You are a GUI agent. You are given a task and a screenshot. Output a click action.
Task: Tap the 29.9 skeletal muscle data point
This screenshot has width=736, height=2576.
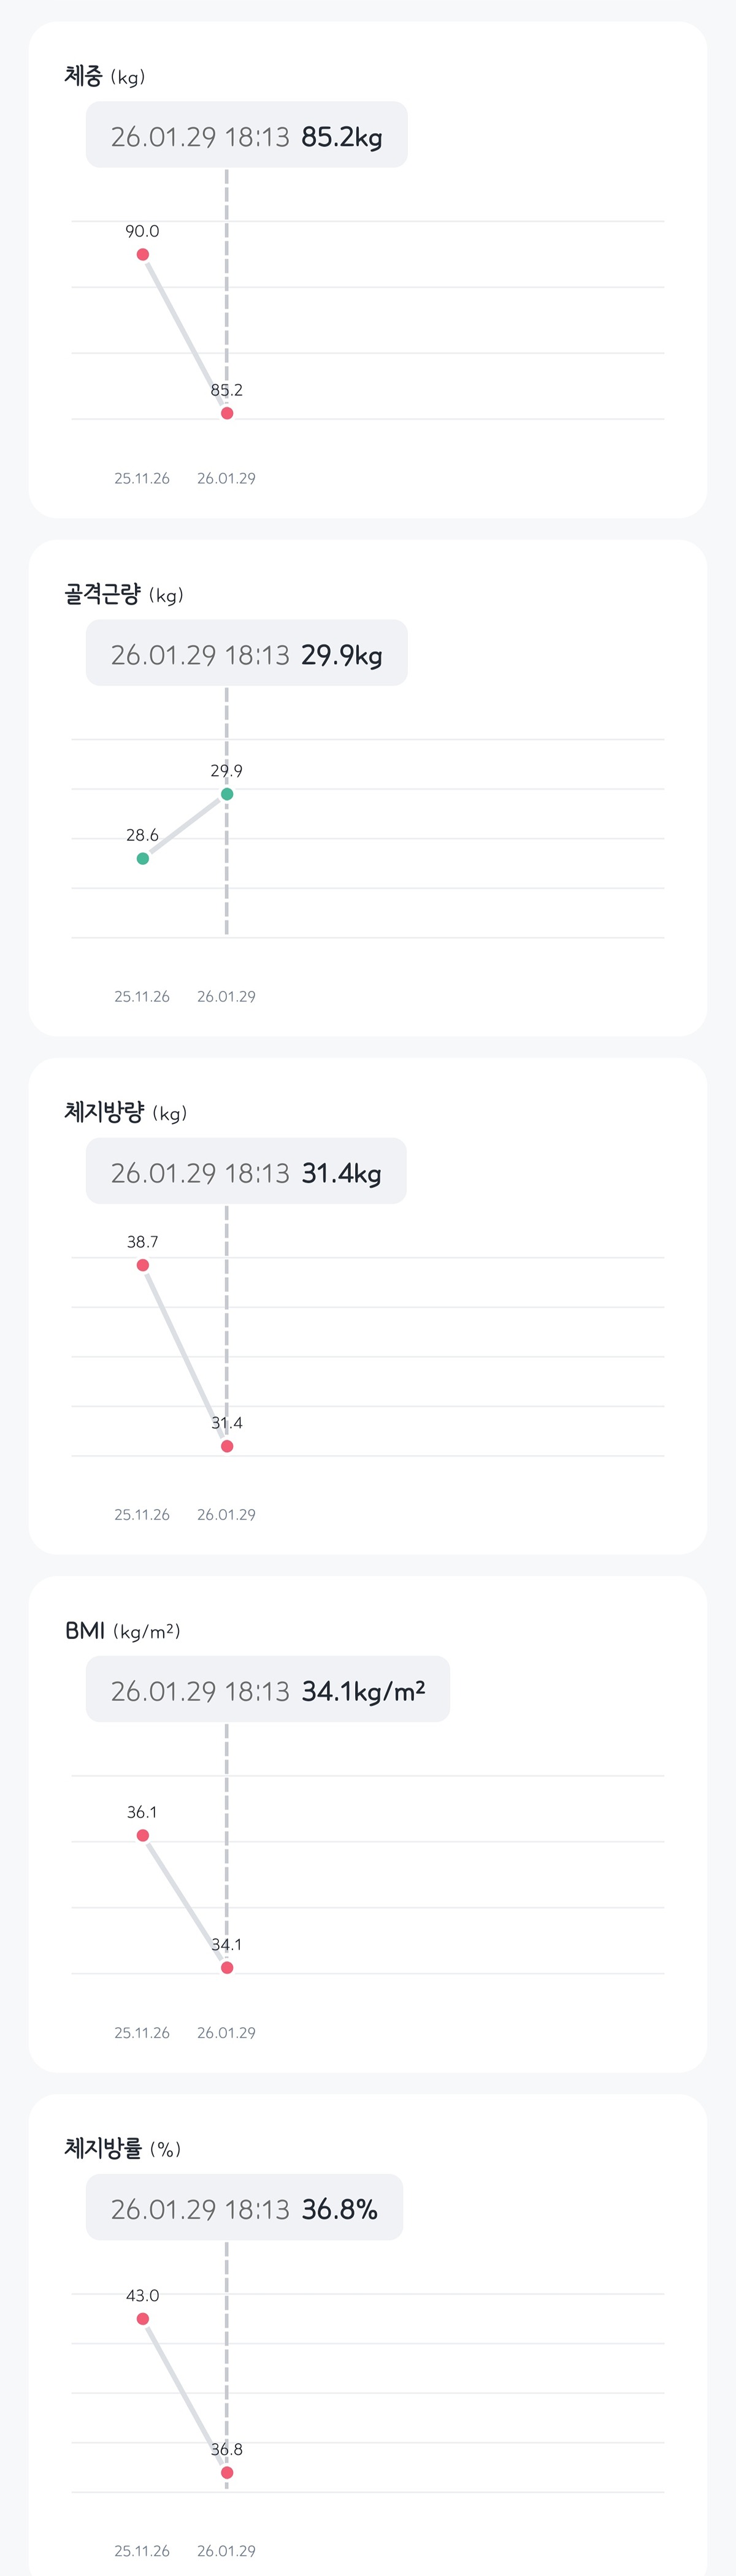[227, 794]
